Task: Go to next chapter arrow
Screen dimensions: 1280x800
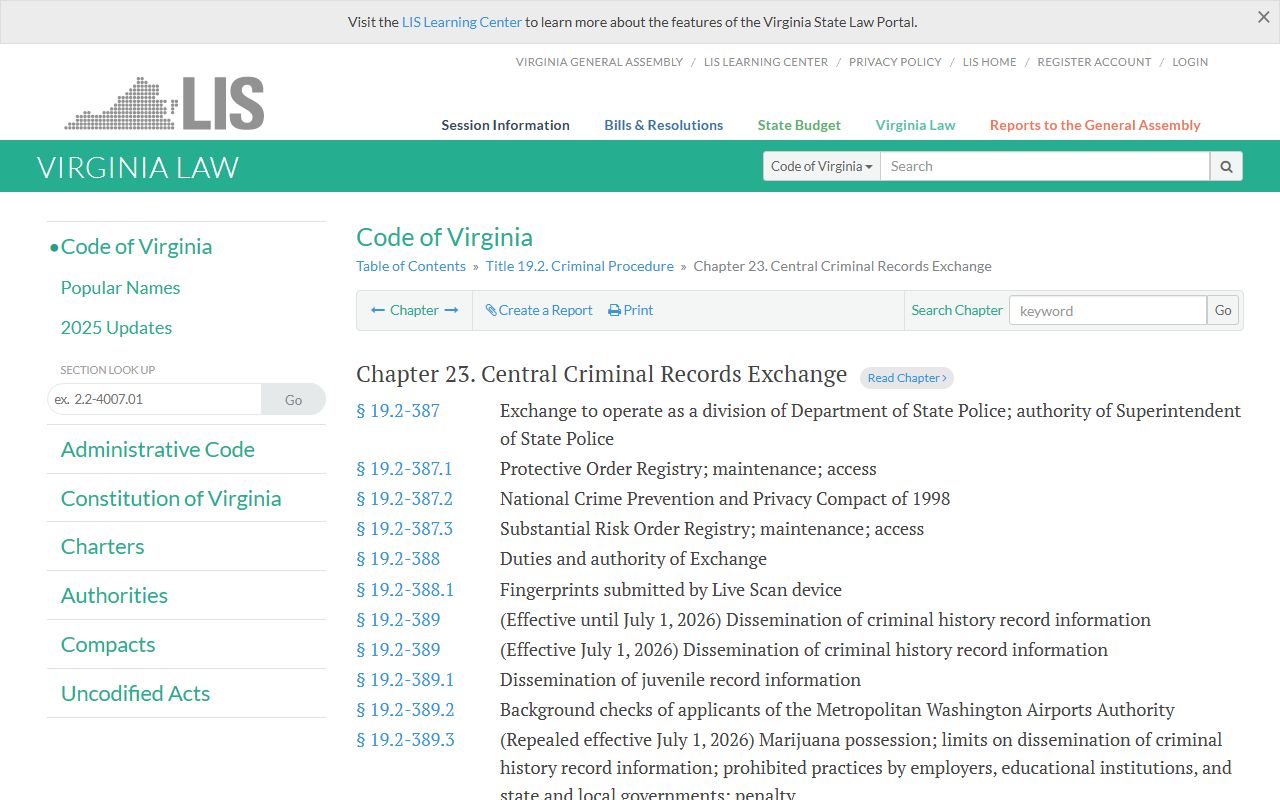Action: [x=451, y=310]
